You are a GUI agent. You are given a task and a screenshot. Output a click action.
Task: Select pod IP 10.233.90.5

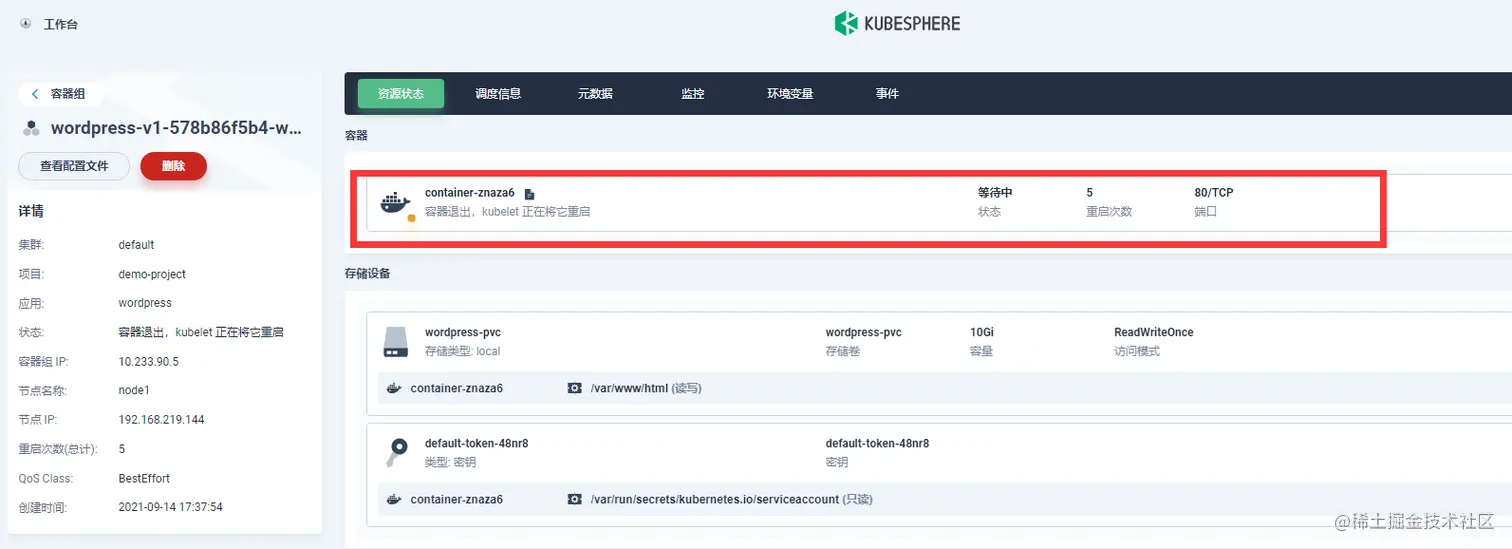pyautogui.click(x=149, y=361)
